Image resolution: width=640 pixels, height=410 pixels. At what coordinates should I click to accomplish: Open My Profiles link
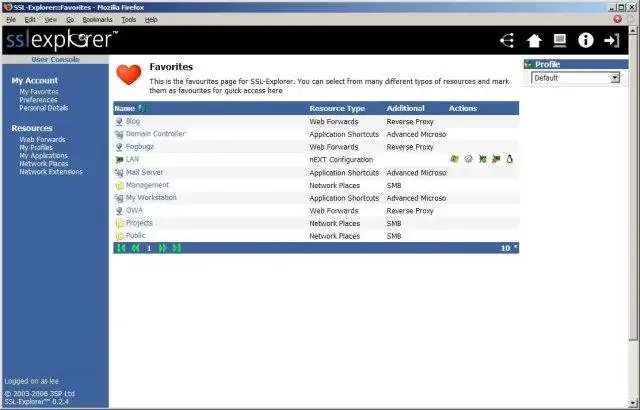tap(36, 147)
